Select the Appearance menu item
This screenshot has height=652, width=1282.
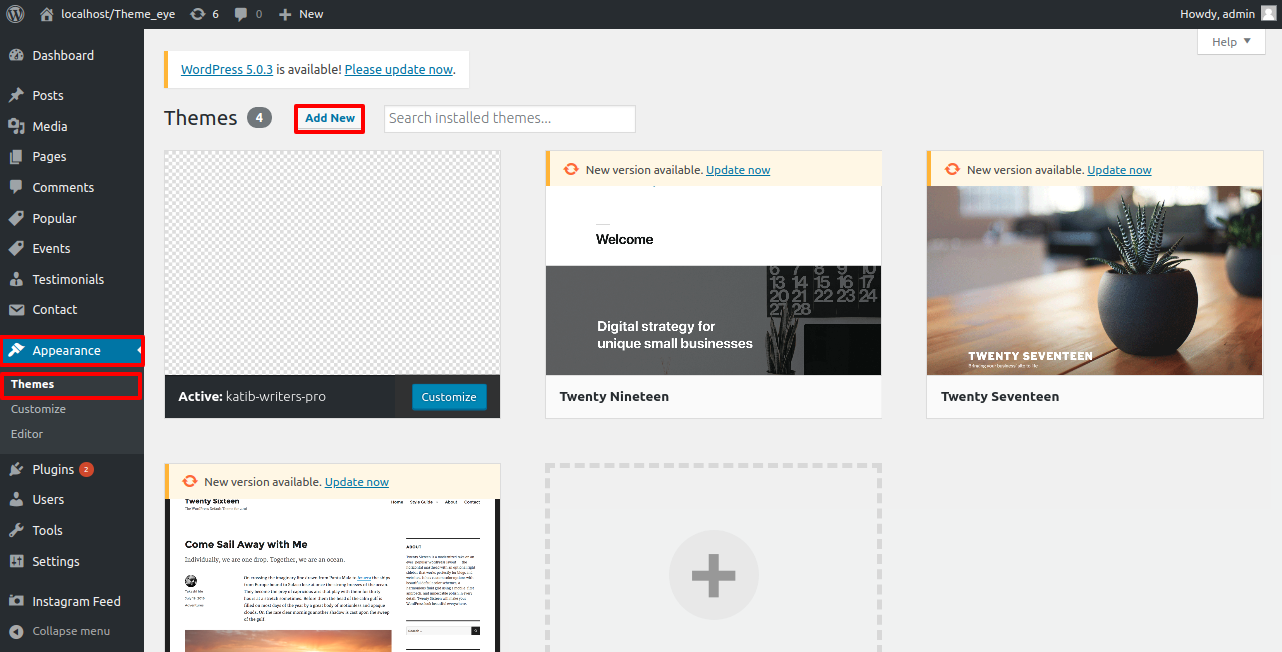point(72,351)
